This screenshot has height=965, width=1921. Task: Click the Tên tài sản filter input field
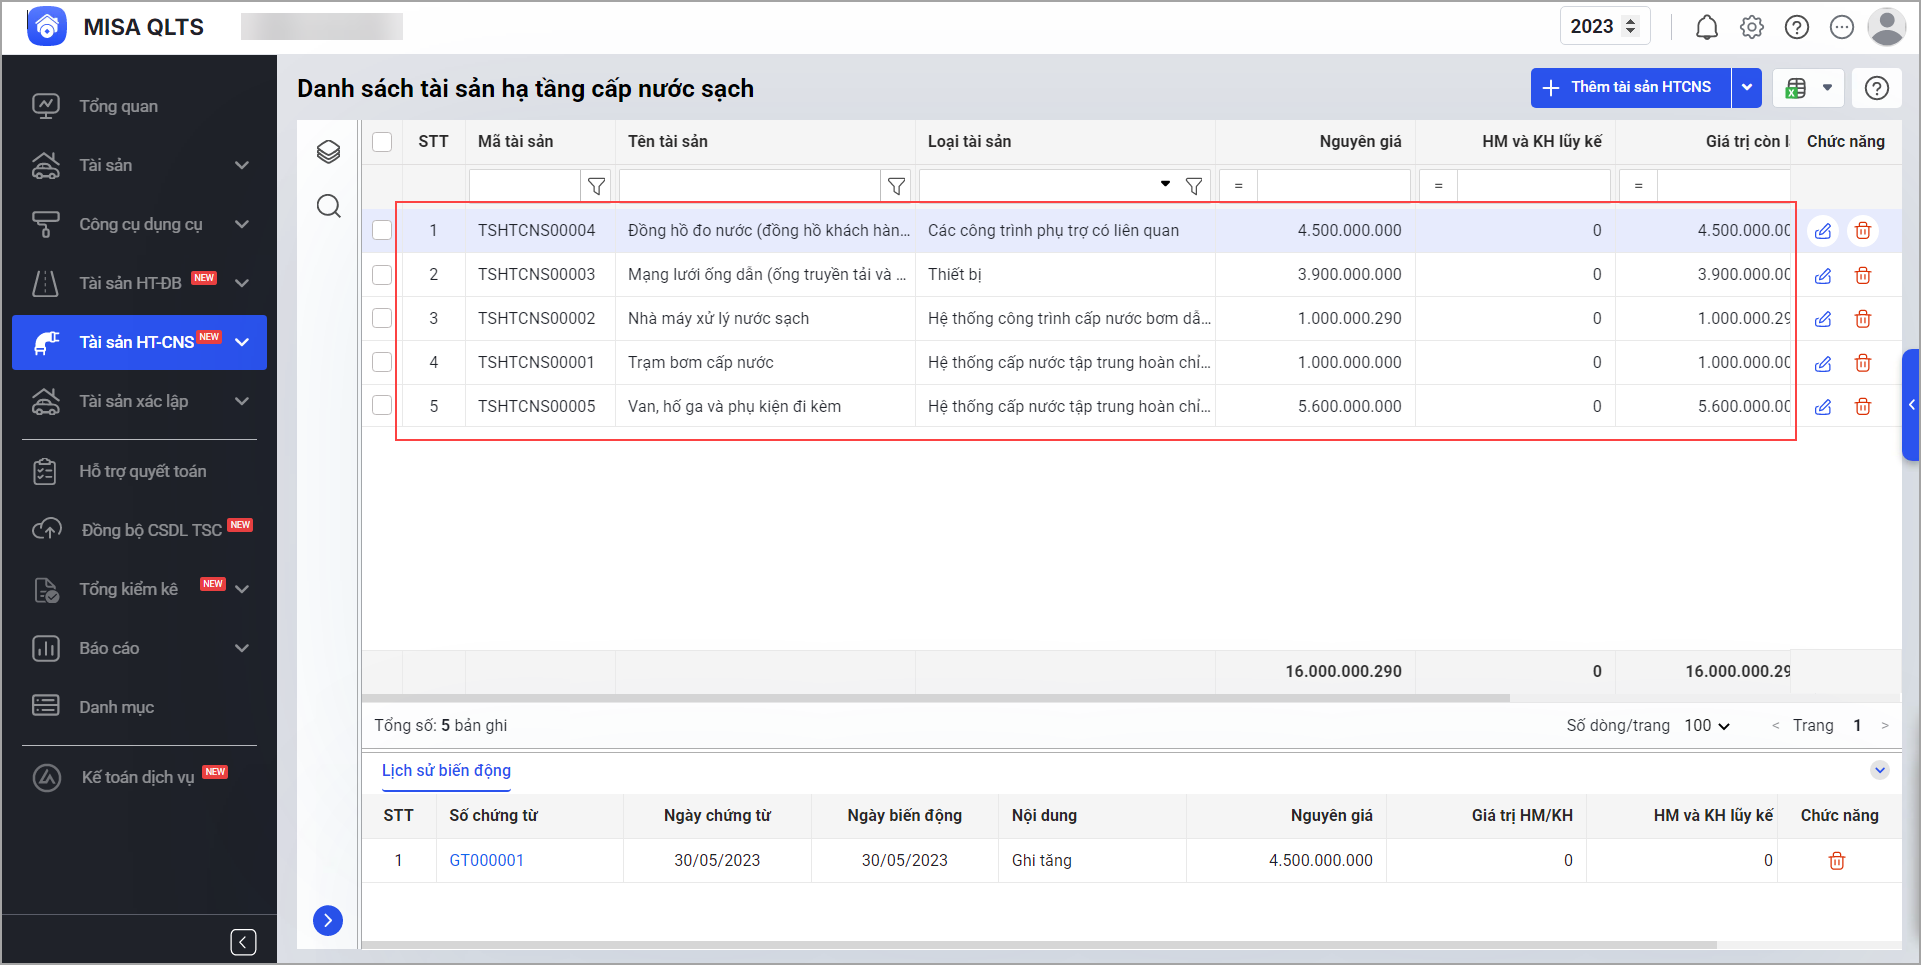(749, 186)
